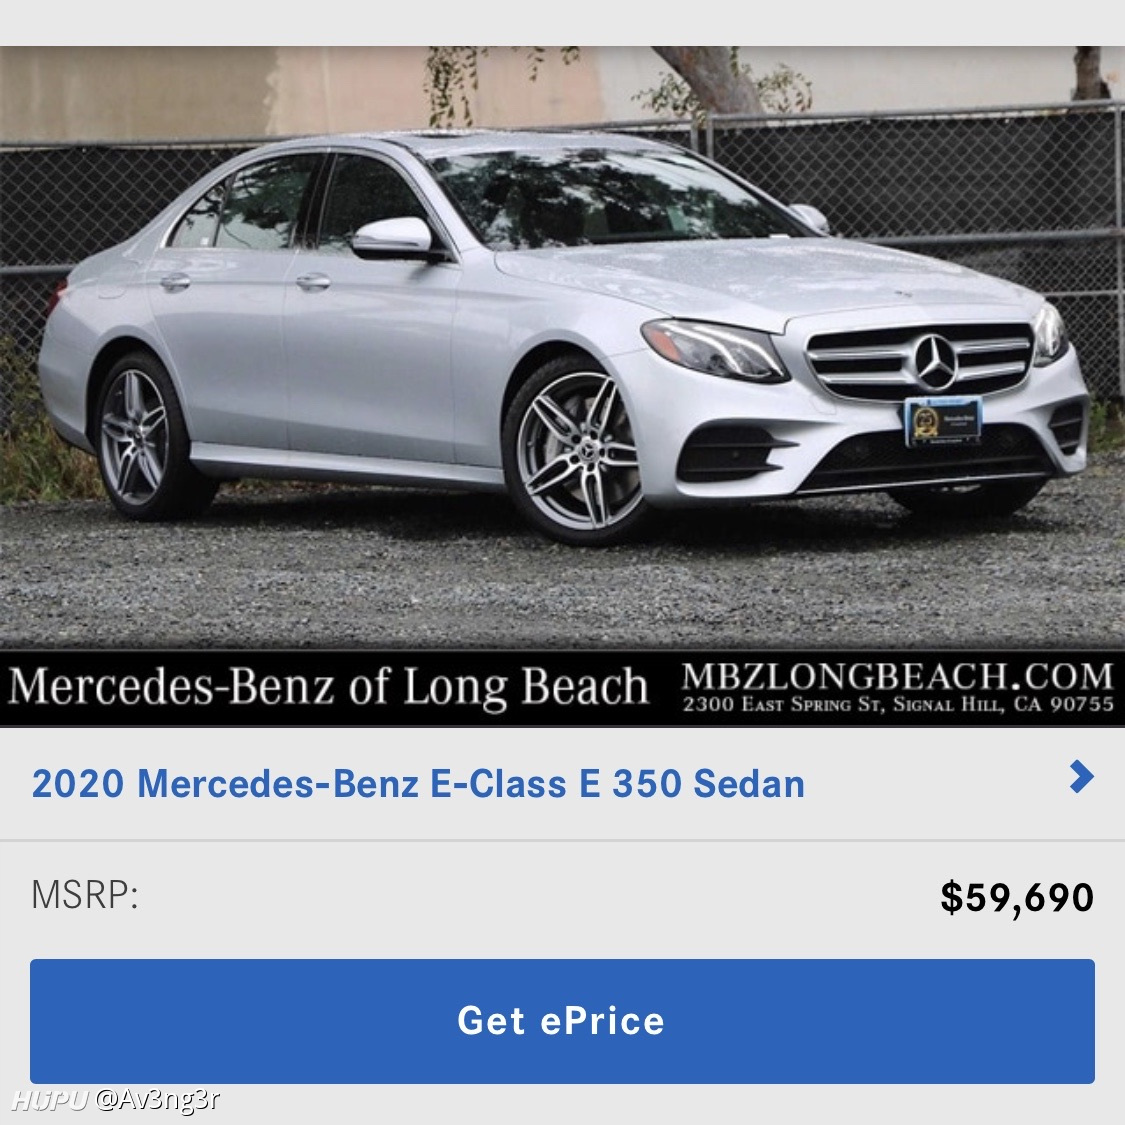Open listing via the blue chevron arrow
The width and height of the screenshot is (1125, 1125).
[x=1081, y=776]
